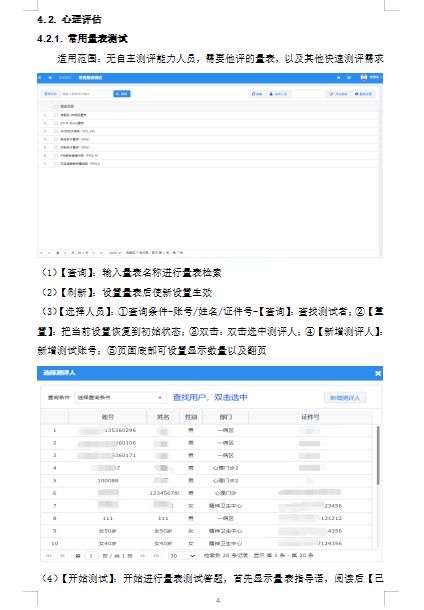The image size is (424, 610).
Task: Click the blue 查询 search button
Action: pos(122,94)
